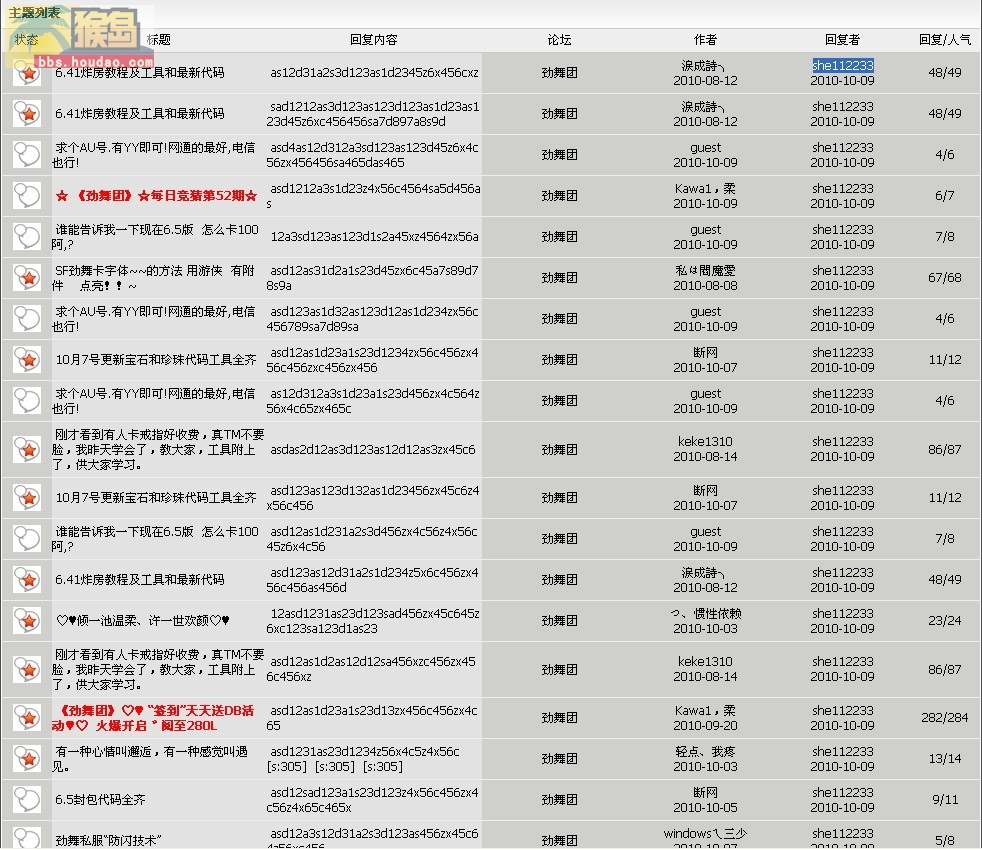Click she112233 replier in the 282/284 row
Viewport: 982px width, 850px height.
842,710
